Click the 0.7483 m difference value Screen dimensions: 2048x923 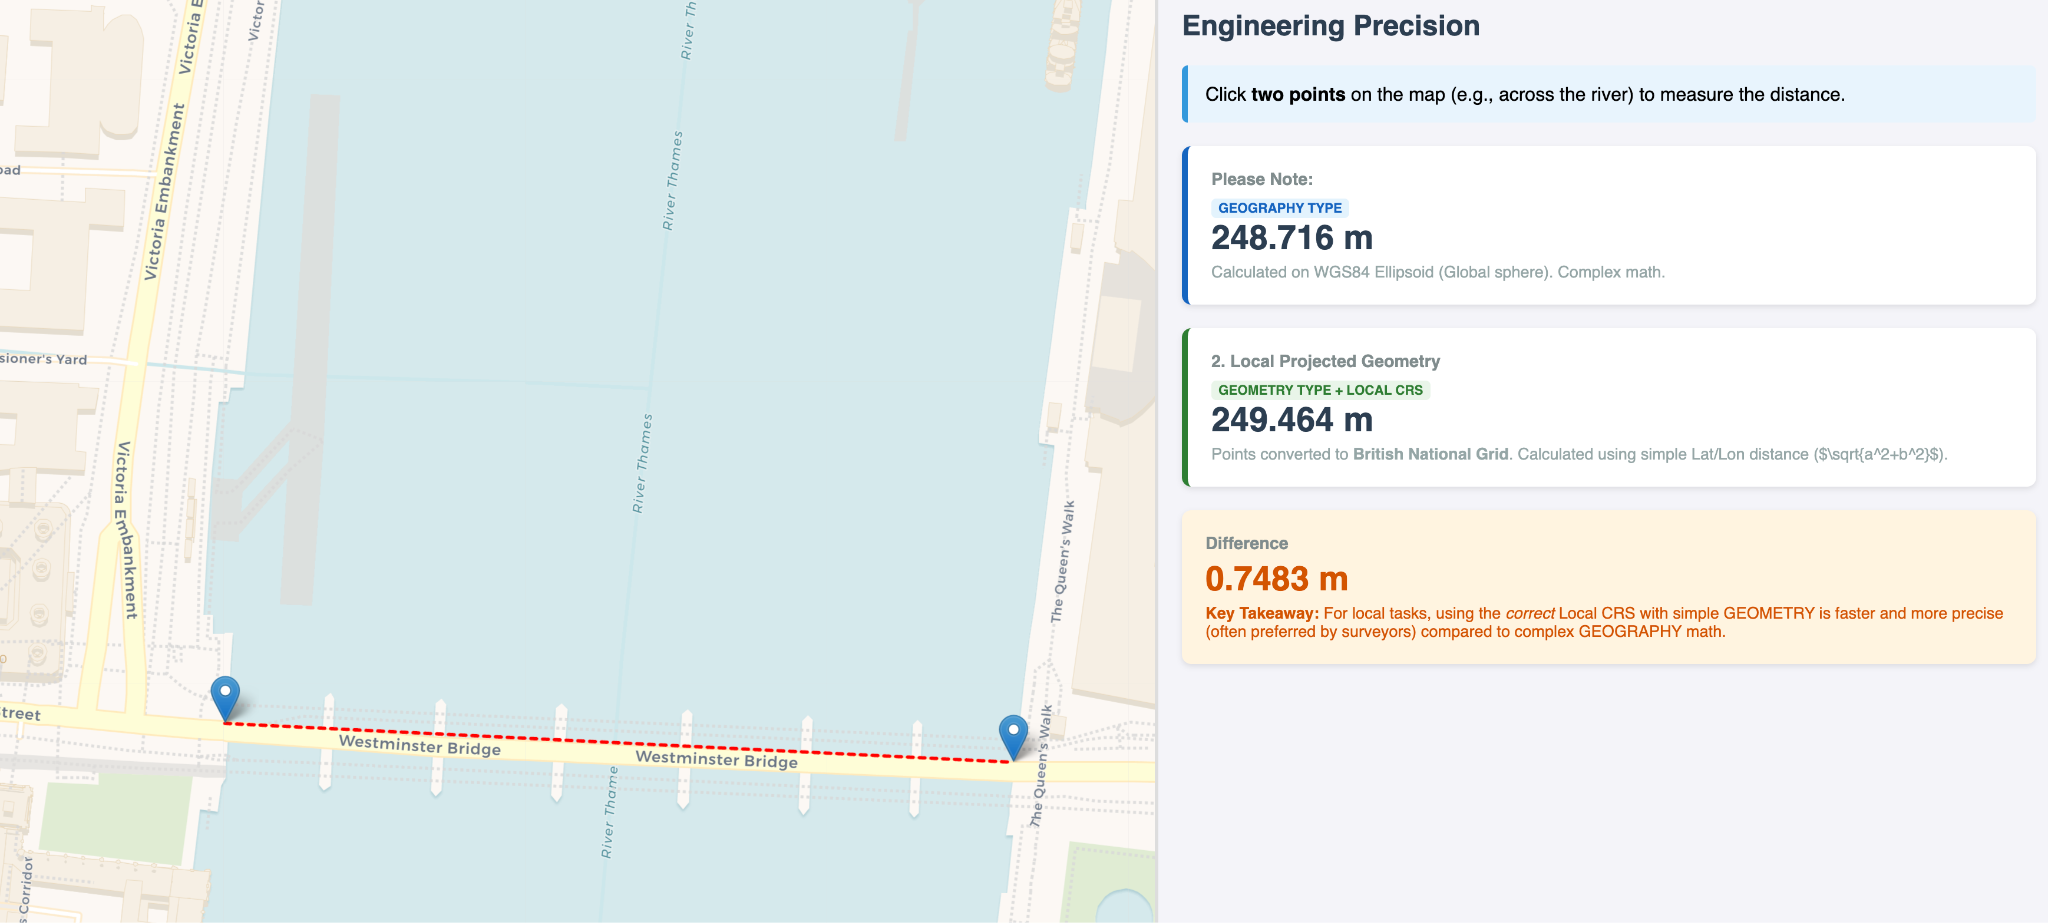tap(1277, 578)
